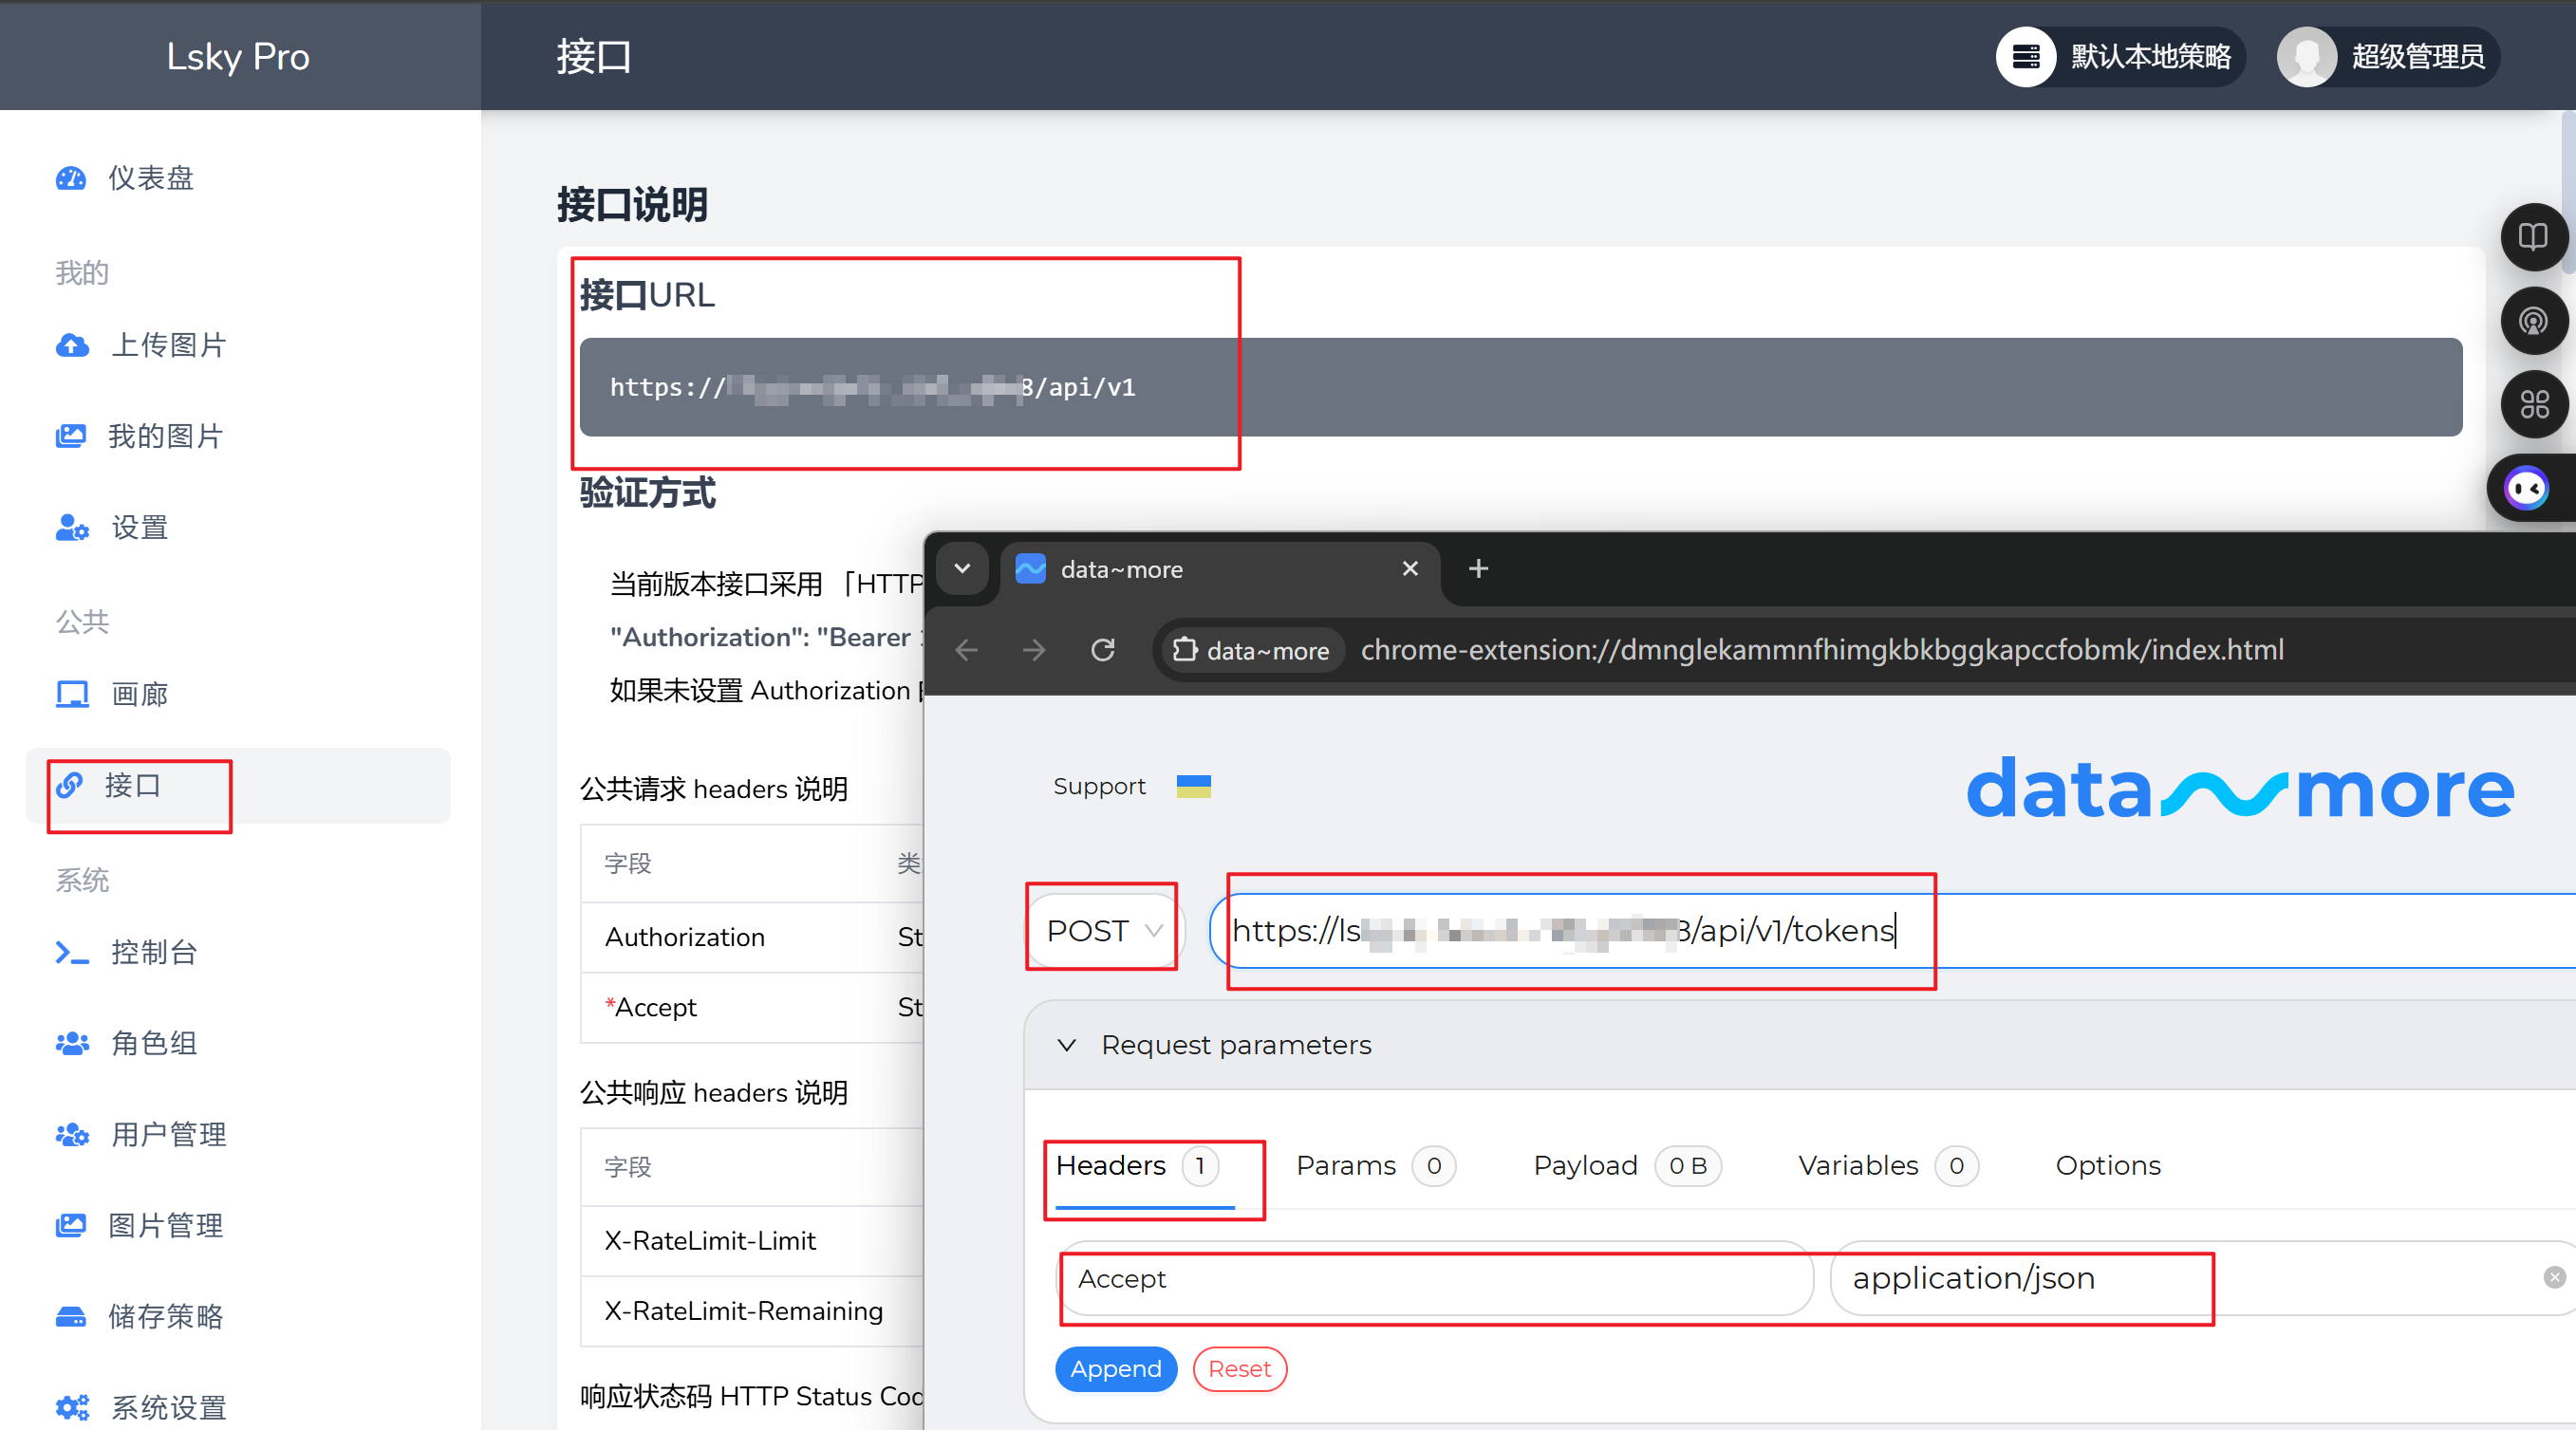Open the POST method dropdown
Image resolution: width=2576 pixels, height=1430 pixels.
[x=1102, y=930]
